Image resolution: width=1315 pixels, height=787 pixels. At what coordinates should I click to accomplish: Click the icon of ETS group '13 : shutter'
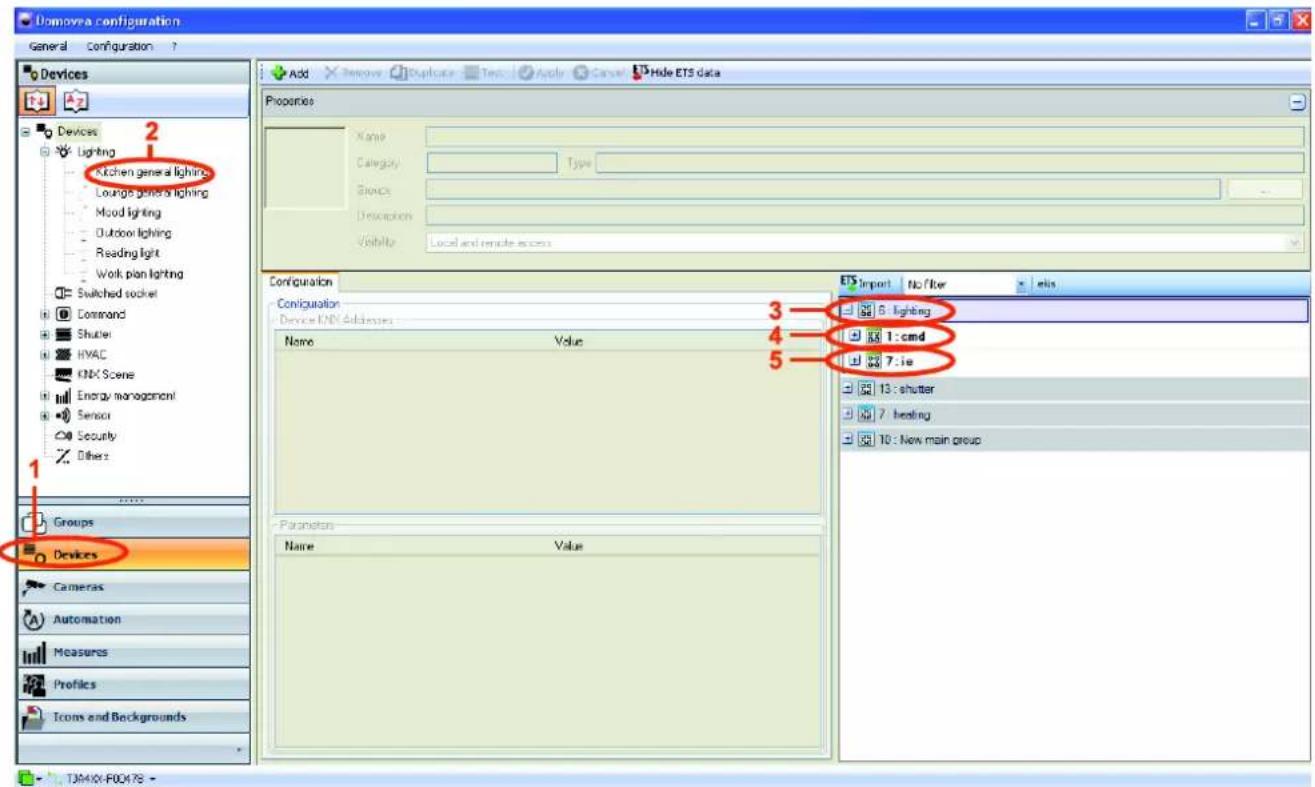point(867,389)
